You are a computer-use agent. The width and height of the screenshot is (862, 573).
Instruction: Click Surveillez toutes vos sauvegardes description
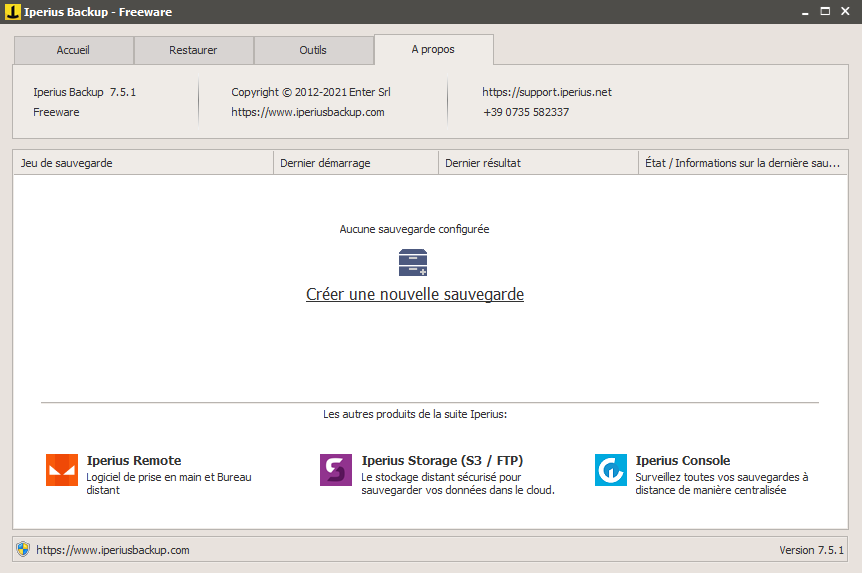tap(722, 483)
